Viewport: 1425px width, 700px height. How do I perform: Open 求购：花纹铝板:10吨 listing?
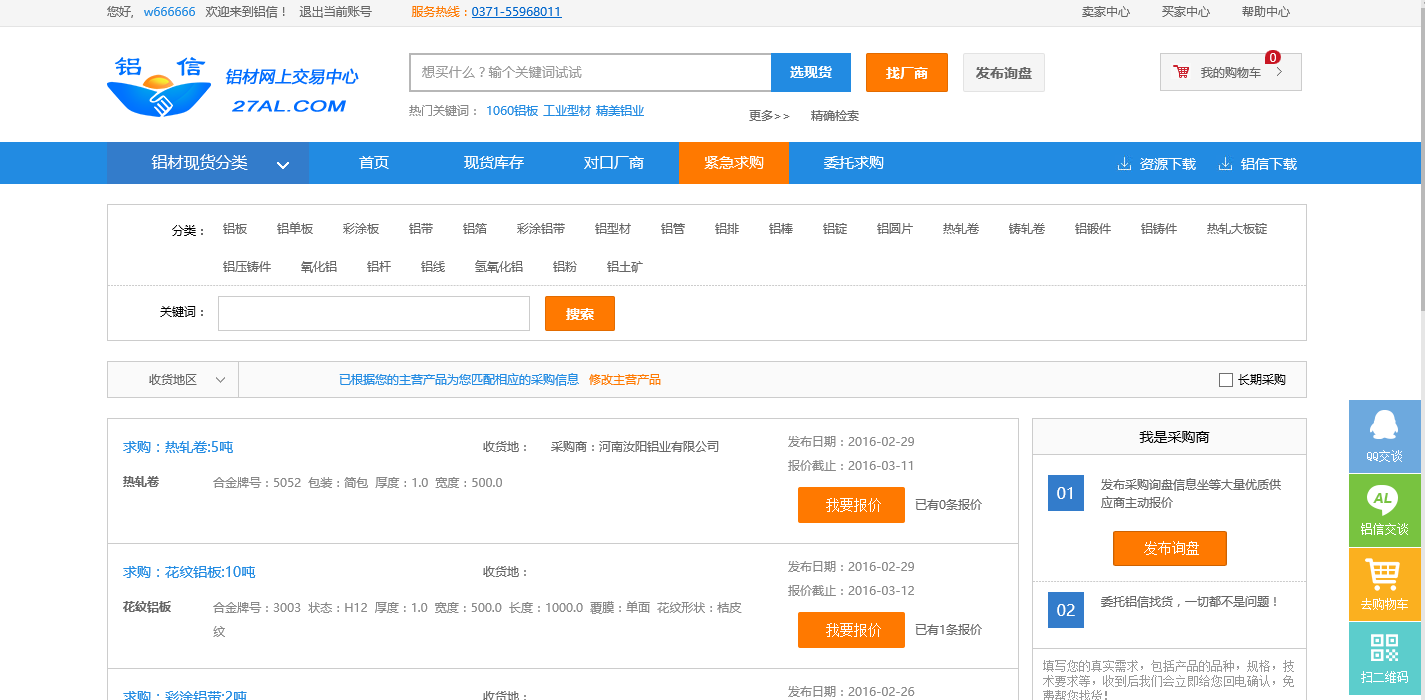coord(189,572)
